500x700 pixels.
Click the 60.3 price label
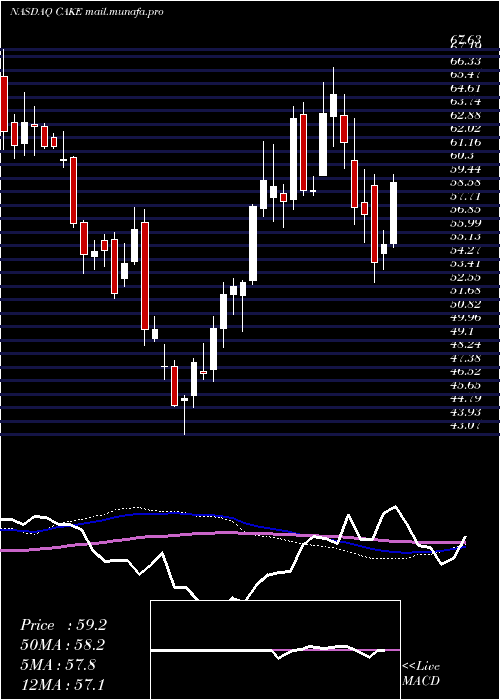pyautogui.click(x=462, y=155)
